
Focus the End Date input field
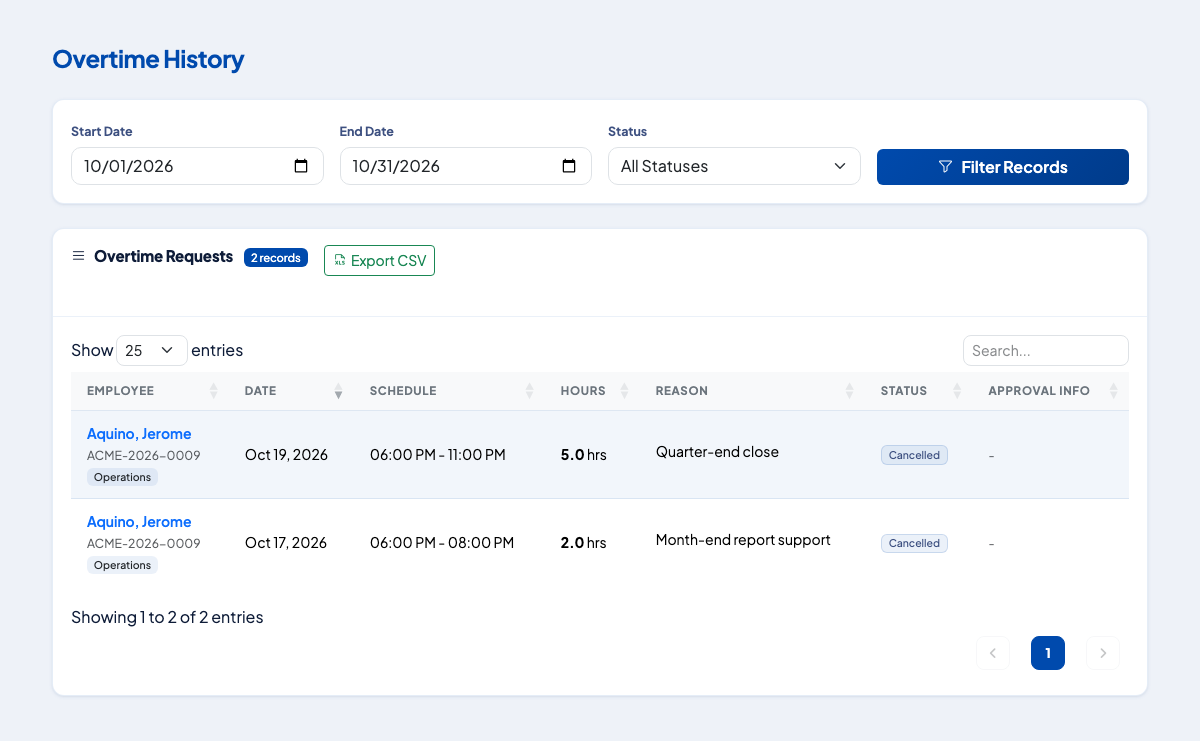click(466, 166)
